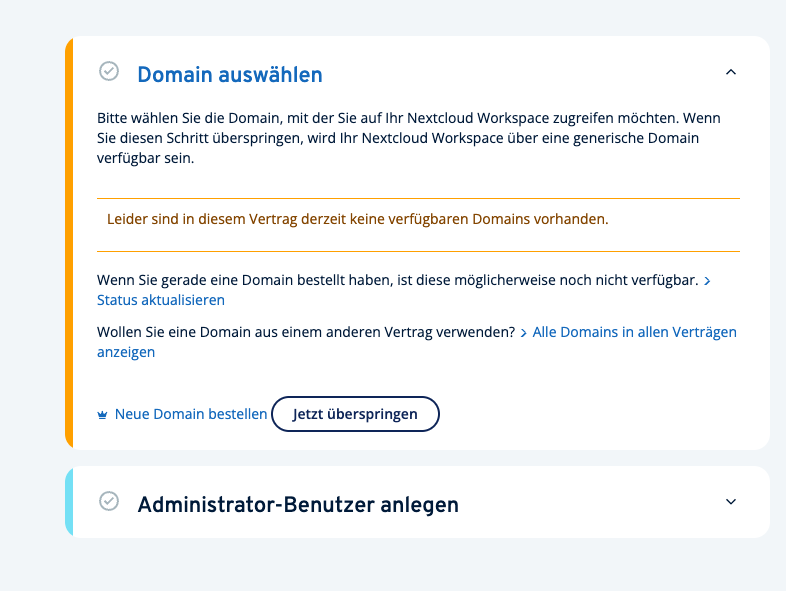Screen dimensions: 786x591
Task: Click the checkmark circle beside Domain auswählen
Action: click(x=109, y=72)
